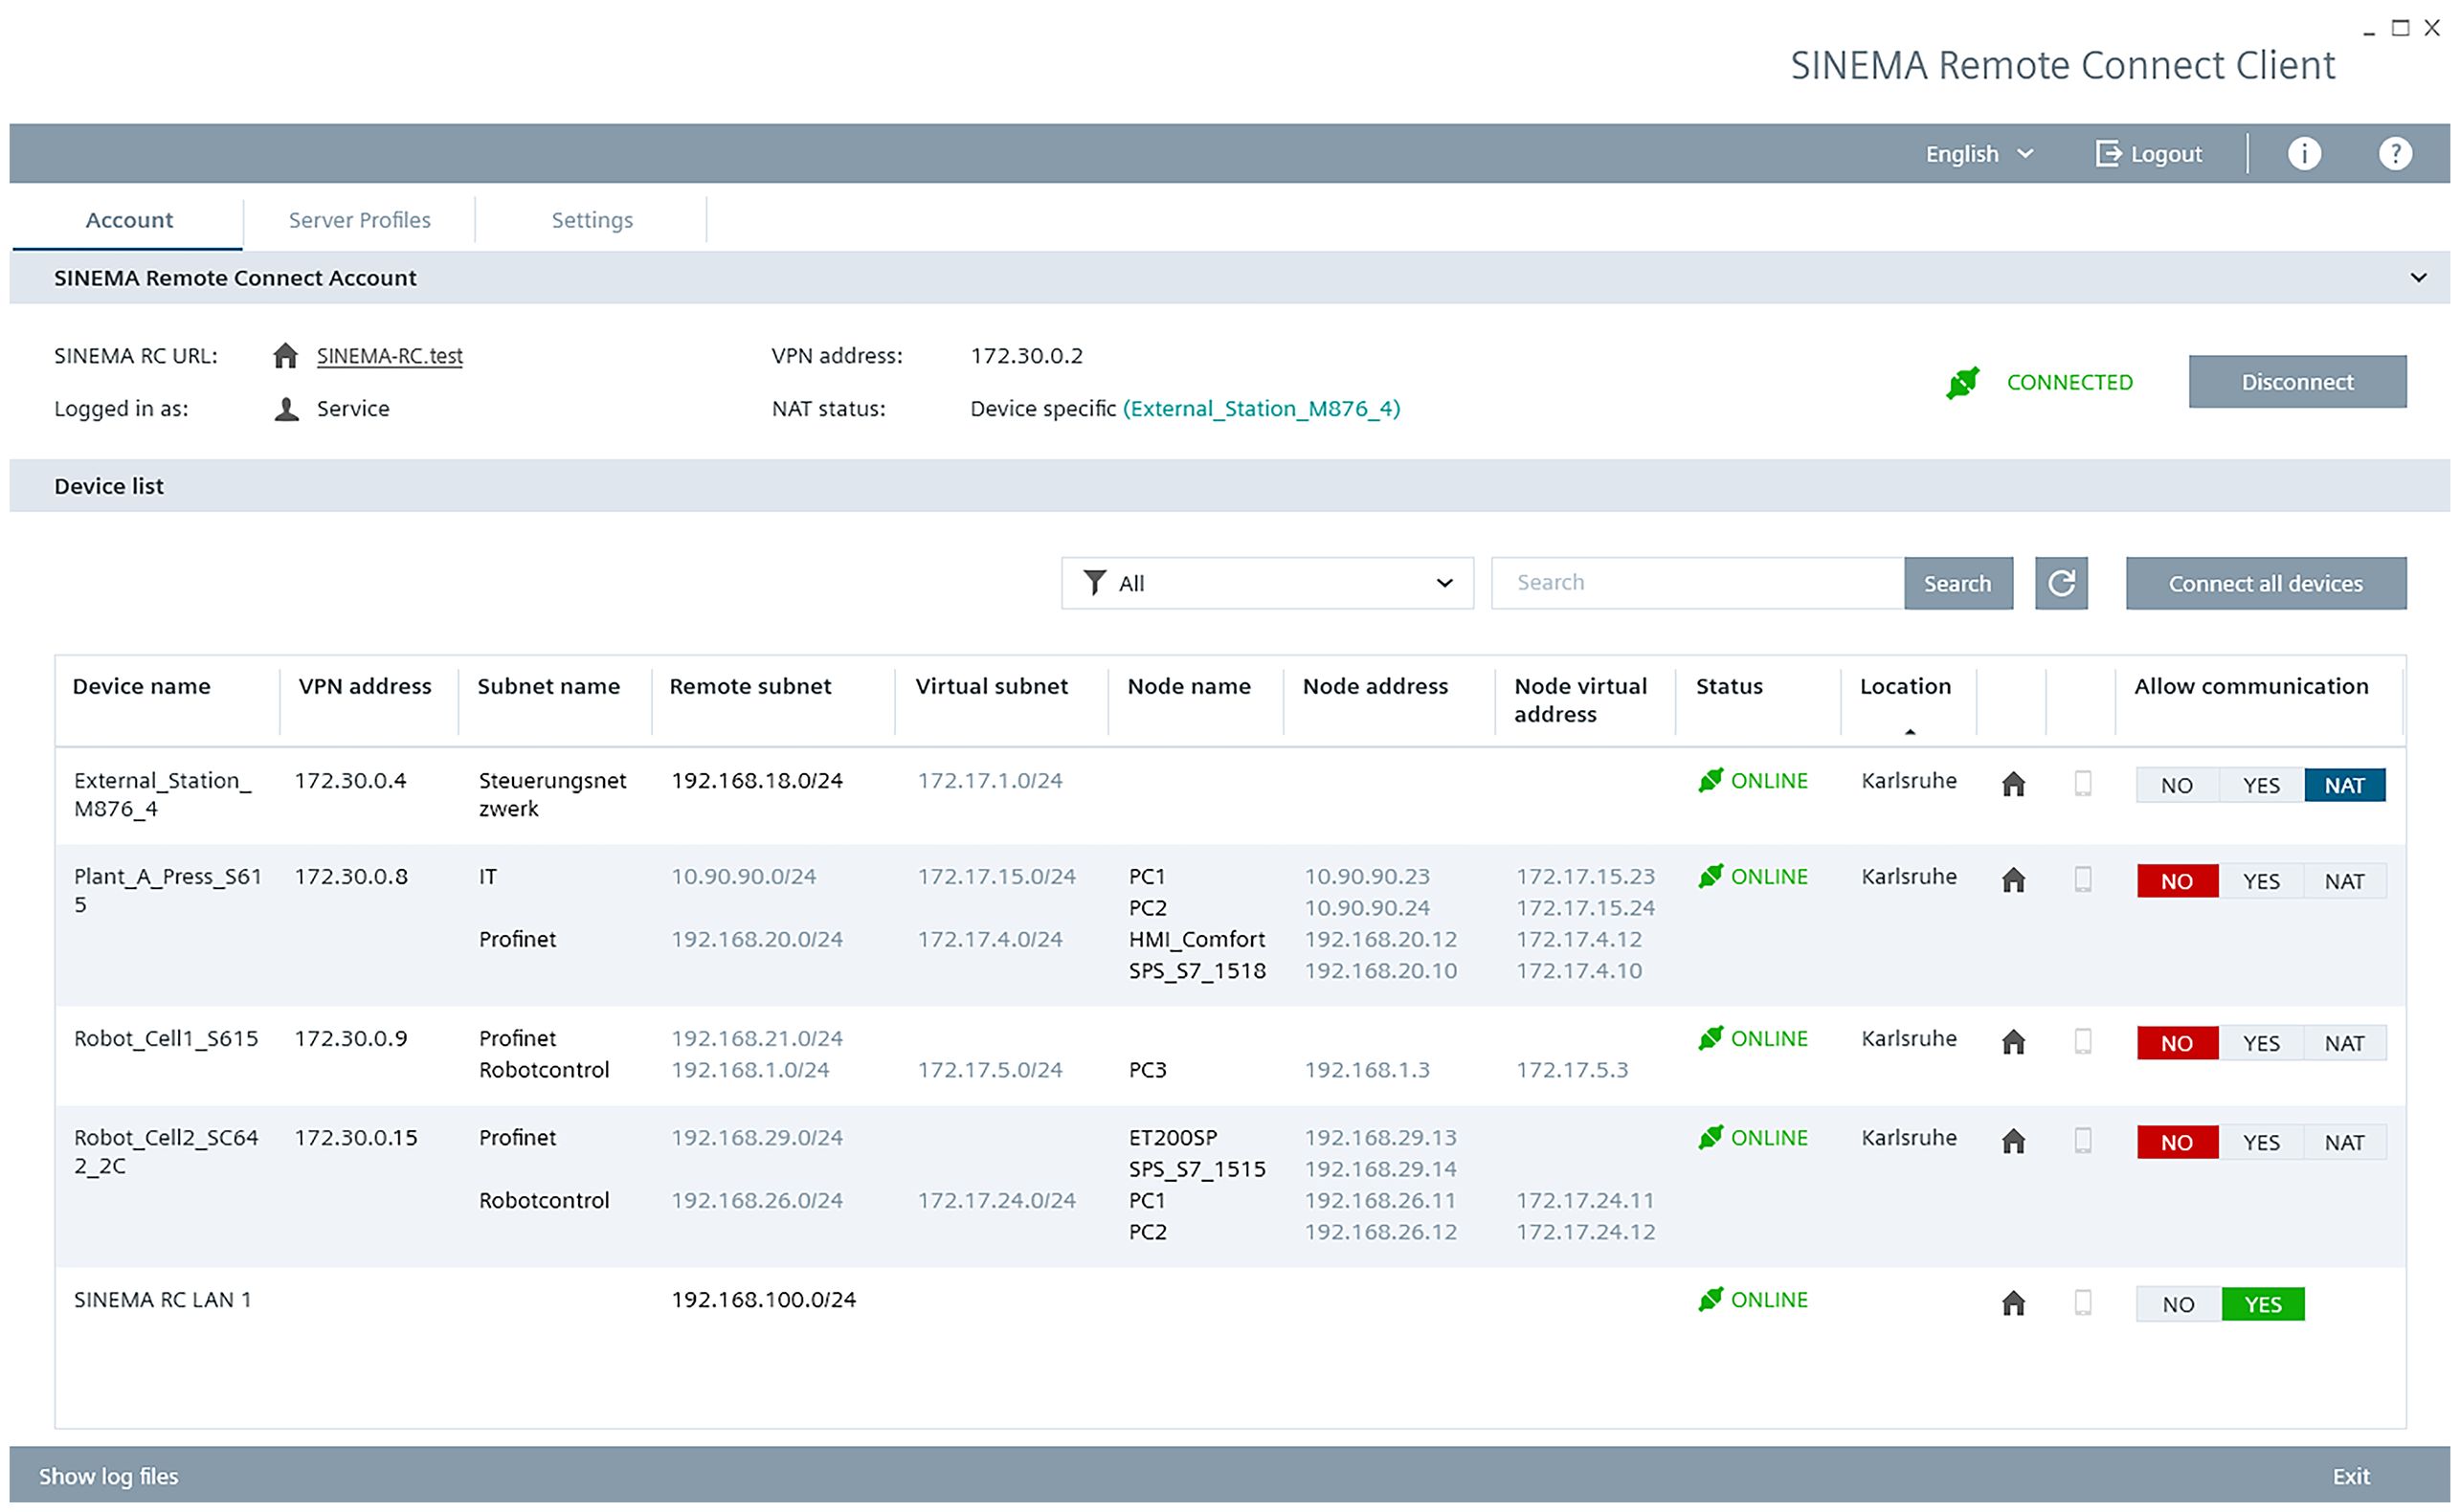
Task: Open help via the question mark icon
Action: coord(2394,154)
